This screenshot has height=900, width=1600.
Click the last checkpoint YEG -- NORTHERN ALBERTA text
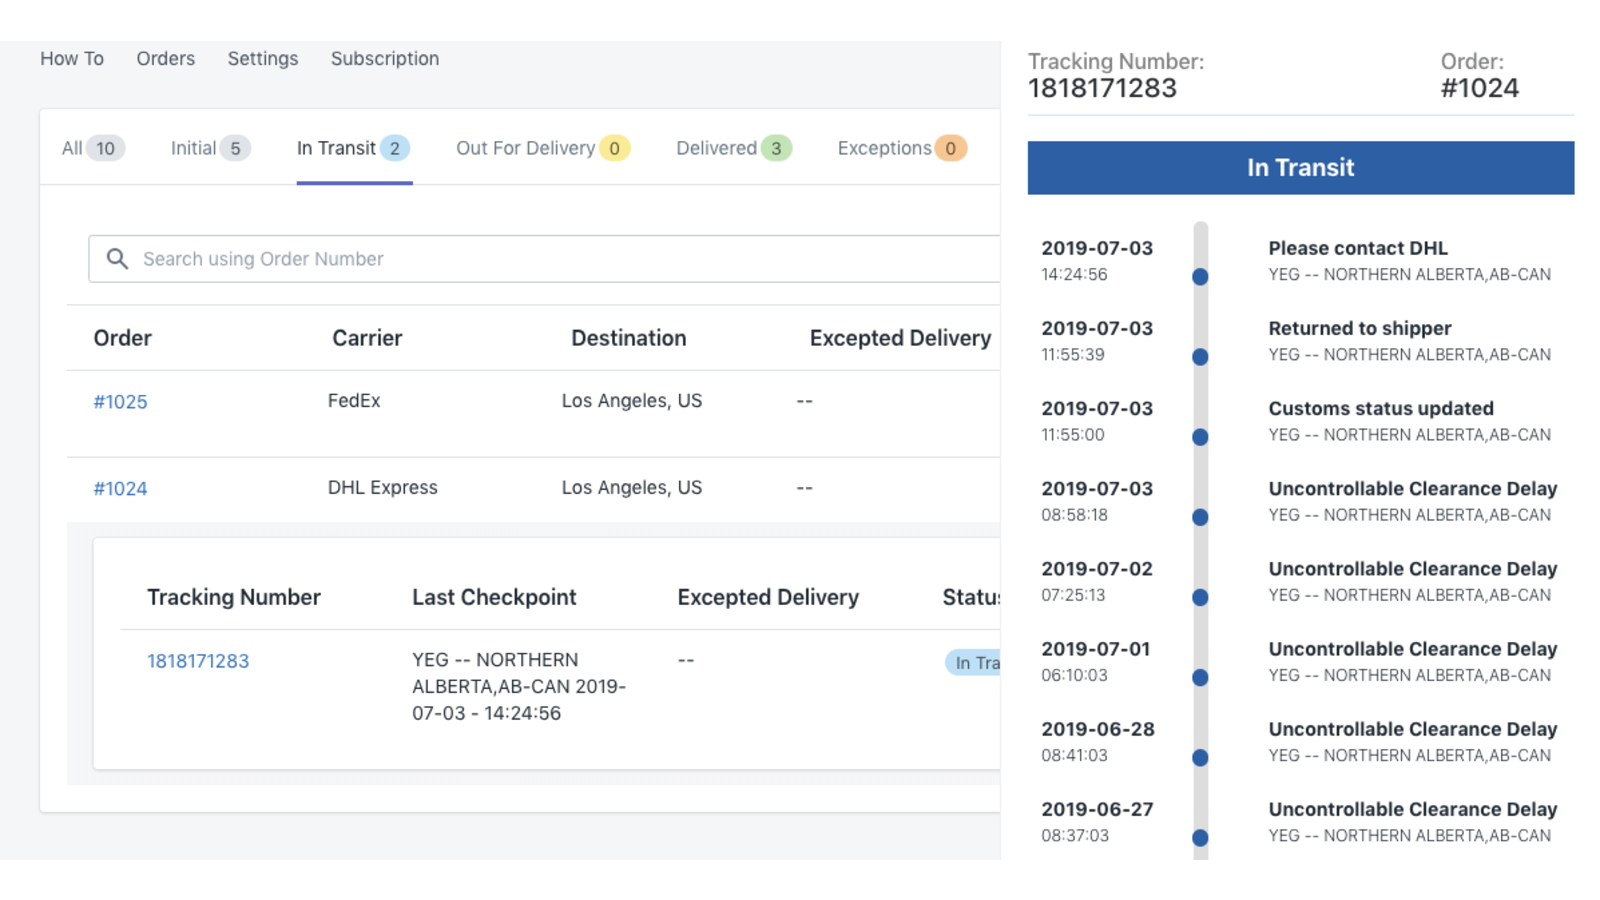coord(519,686)
